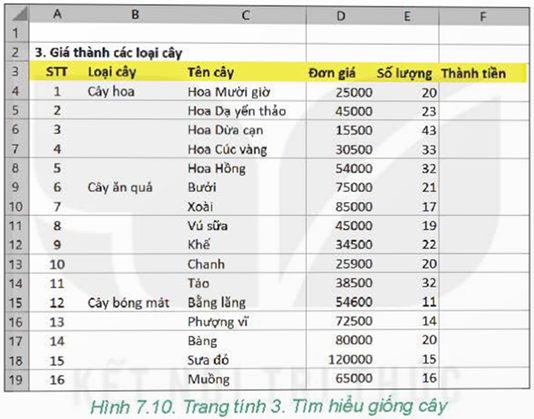Select the 'Cây hoa' category cell
The width and height of the screenshot is (534, 419).
111,91
